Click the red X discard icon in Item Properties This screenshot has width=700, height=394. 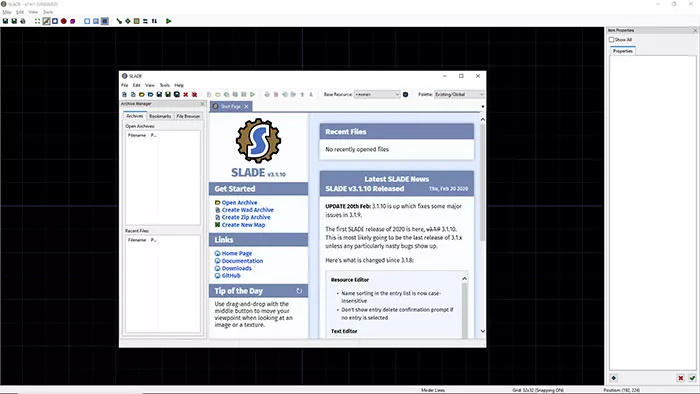(x=680, y=378)
